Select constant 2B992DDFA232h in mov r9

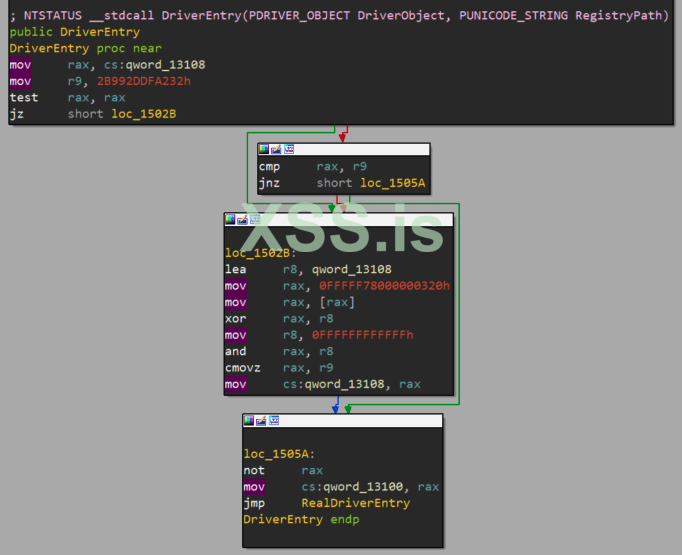(x=144, y=81)
